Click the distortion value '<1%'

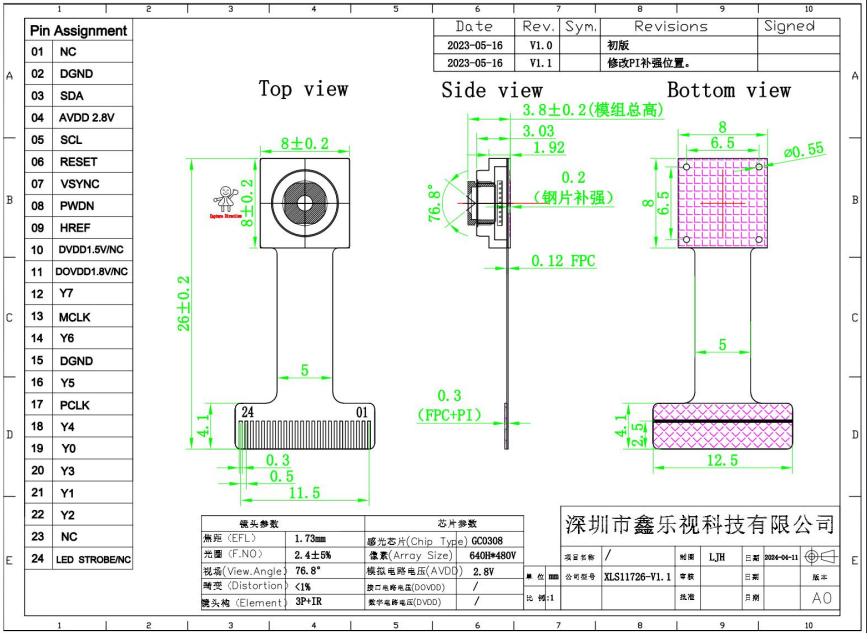(x=302, y=587)
